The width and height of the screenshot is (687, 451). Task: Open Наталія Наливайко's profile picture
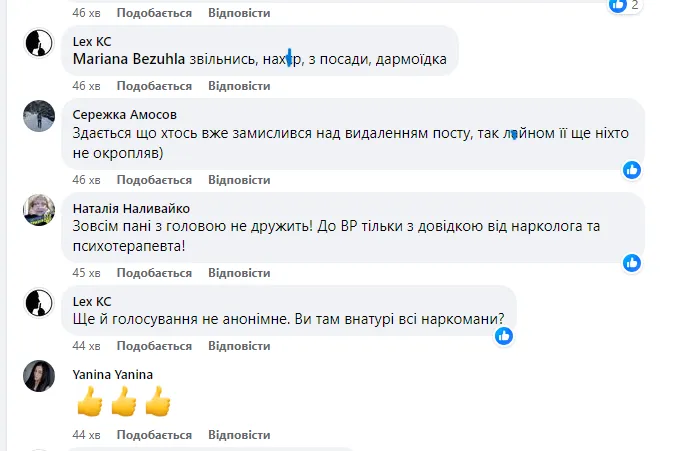tap(38, 209)
